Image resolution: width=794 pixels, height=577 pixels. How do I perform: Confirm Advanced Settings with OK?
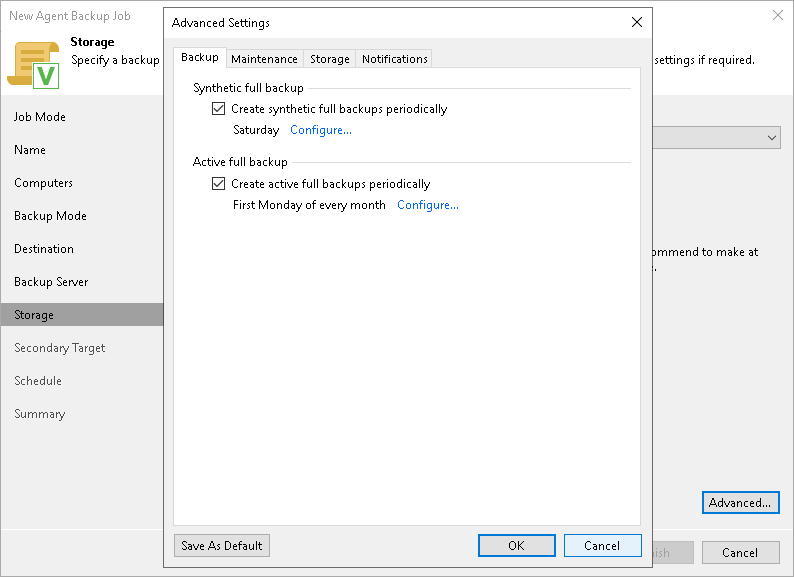click(517, 546)
